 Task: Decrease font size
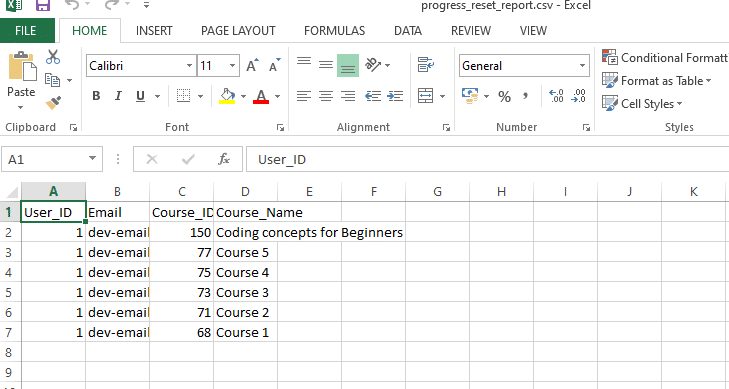click(275, 66)
